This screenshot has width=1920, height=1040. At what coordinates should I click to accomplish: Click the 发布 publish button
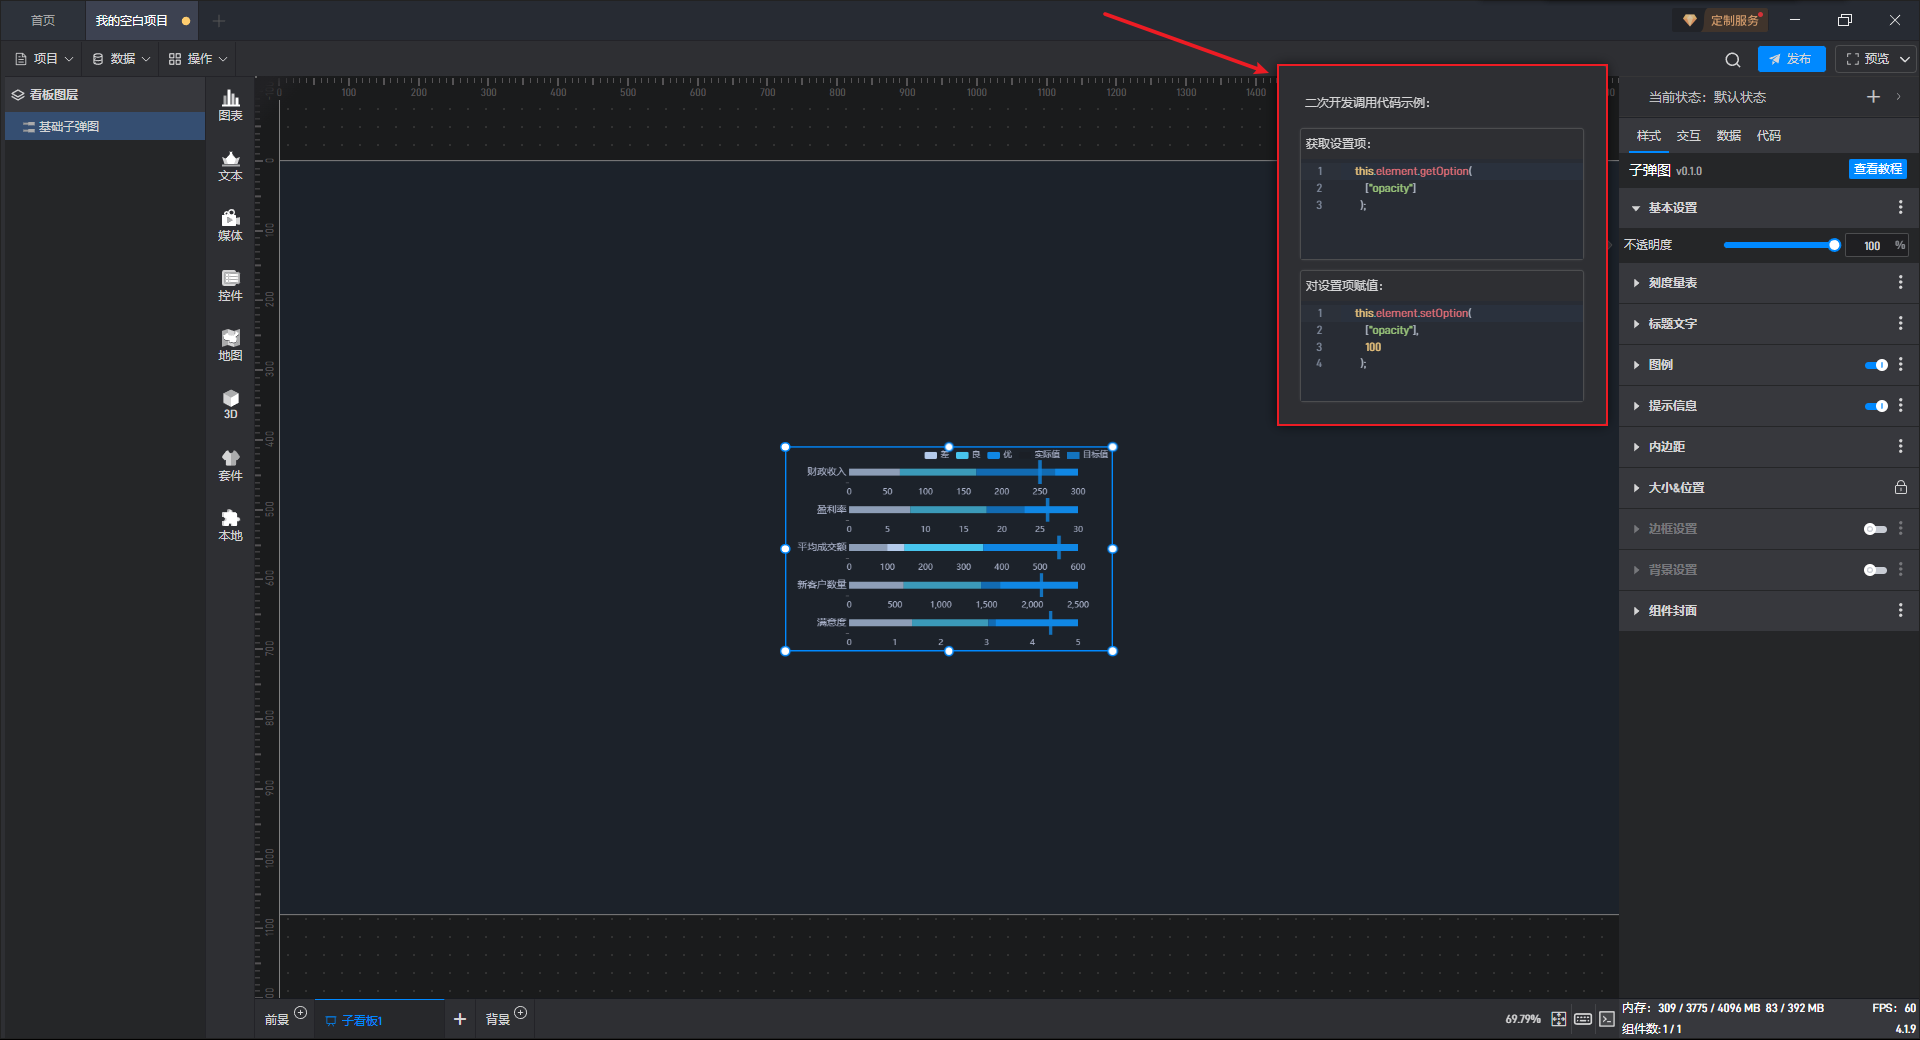tap(1791, 59)
